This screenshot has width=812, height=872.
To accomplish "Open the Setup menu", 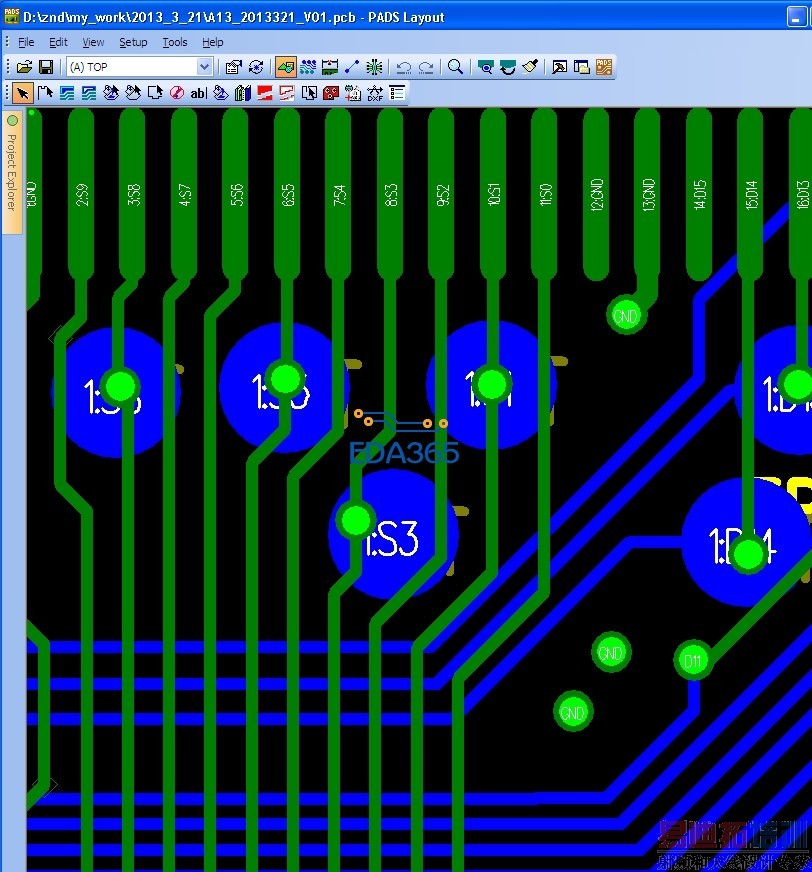I will (x=133, y=42).
